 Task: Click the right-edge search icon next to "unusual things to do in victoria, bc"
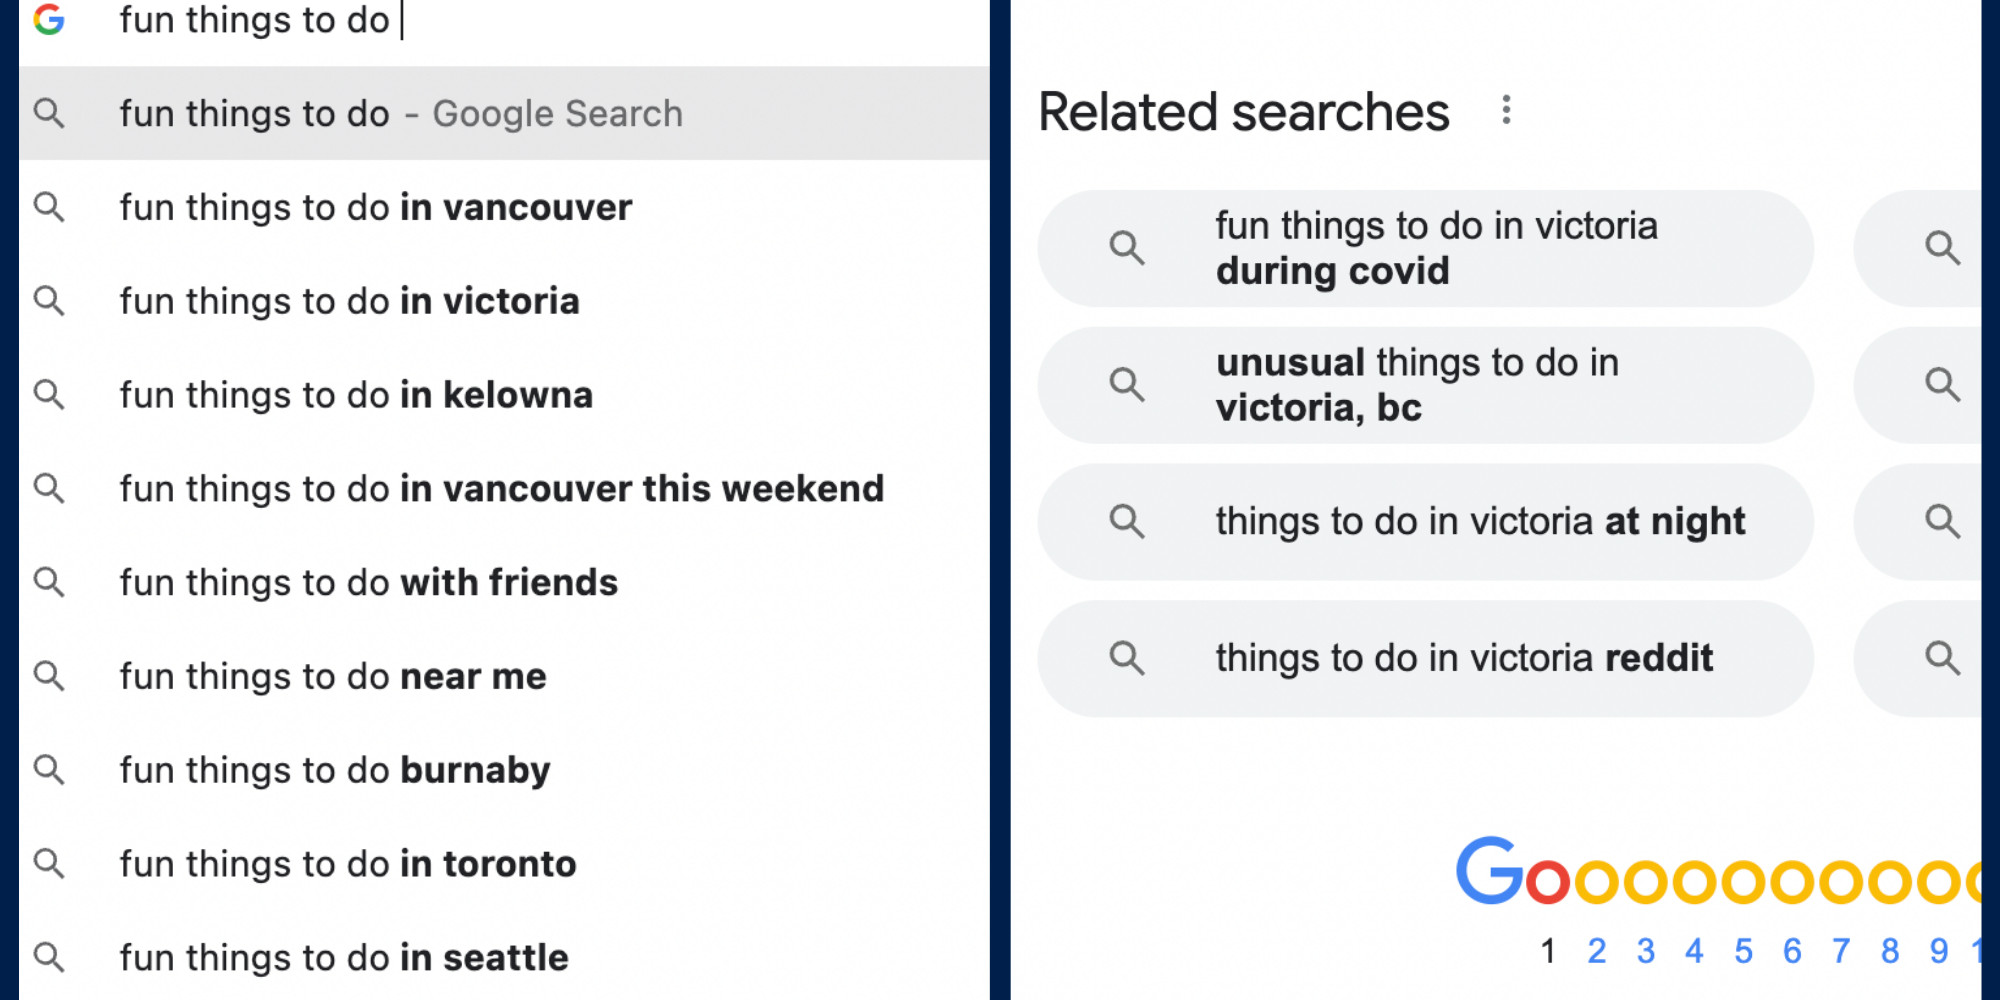tap(1941, 385)
